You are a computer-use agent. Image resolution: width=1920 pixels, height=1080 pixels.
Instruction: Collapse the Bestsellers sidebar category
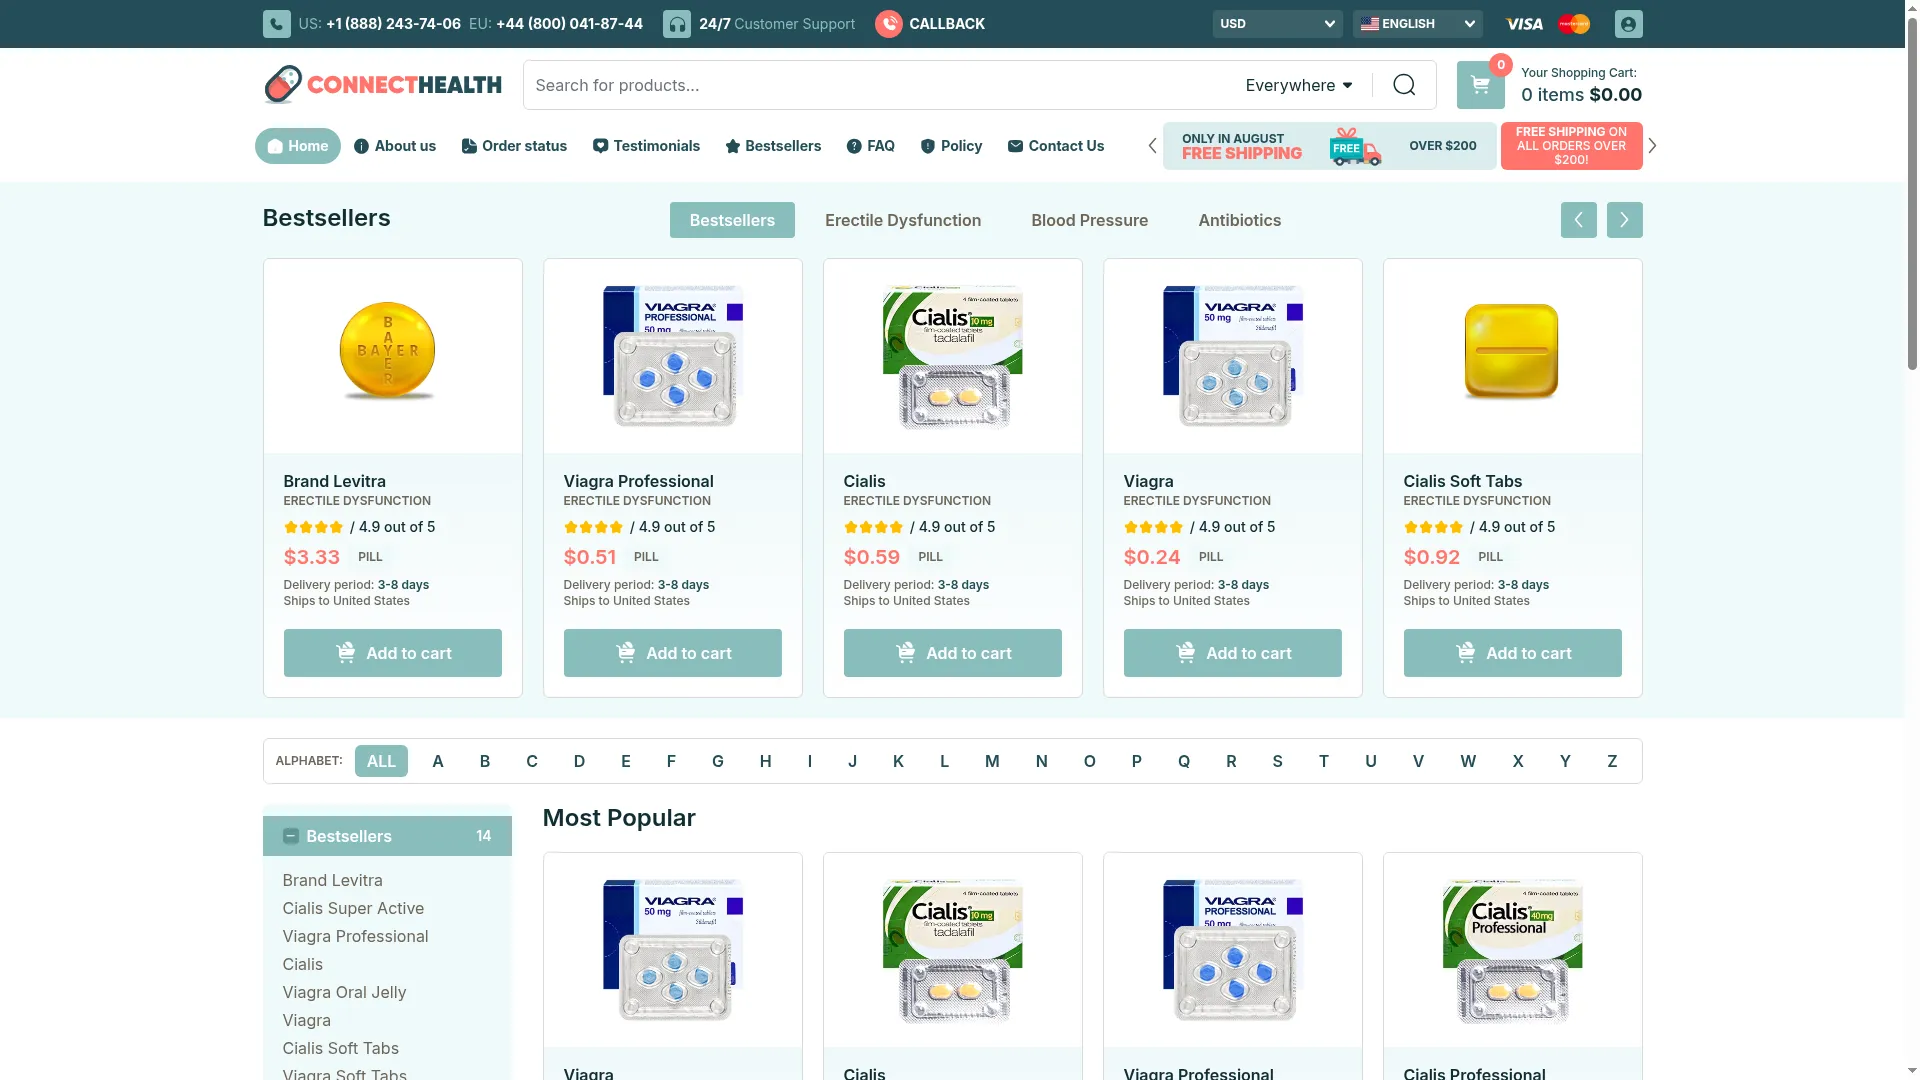point(291,836)
